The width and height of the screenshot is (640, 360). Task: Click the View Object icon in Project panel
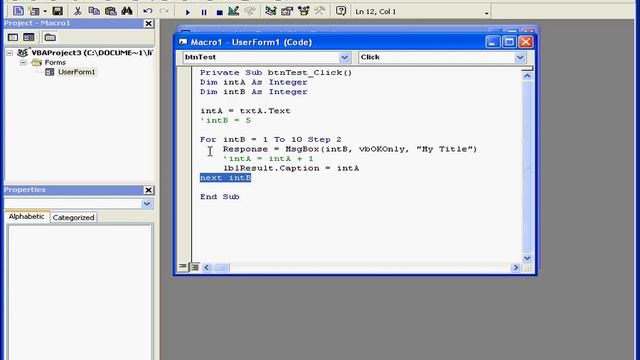29,38
